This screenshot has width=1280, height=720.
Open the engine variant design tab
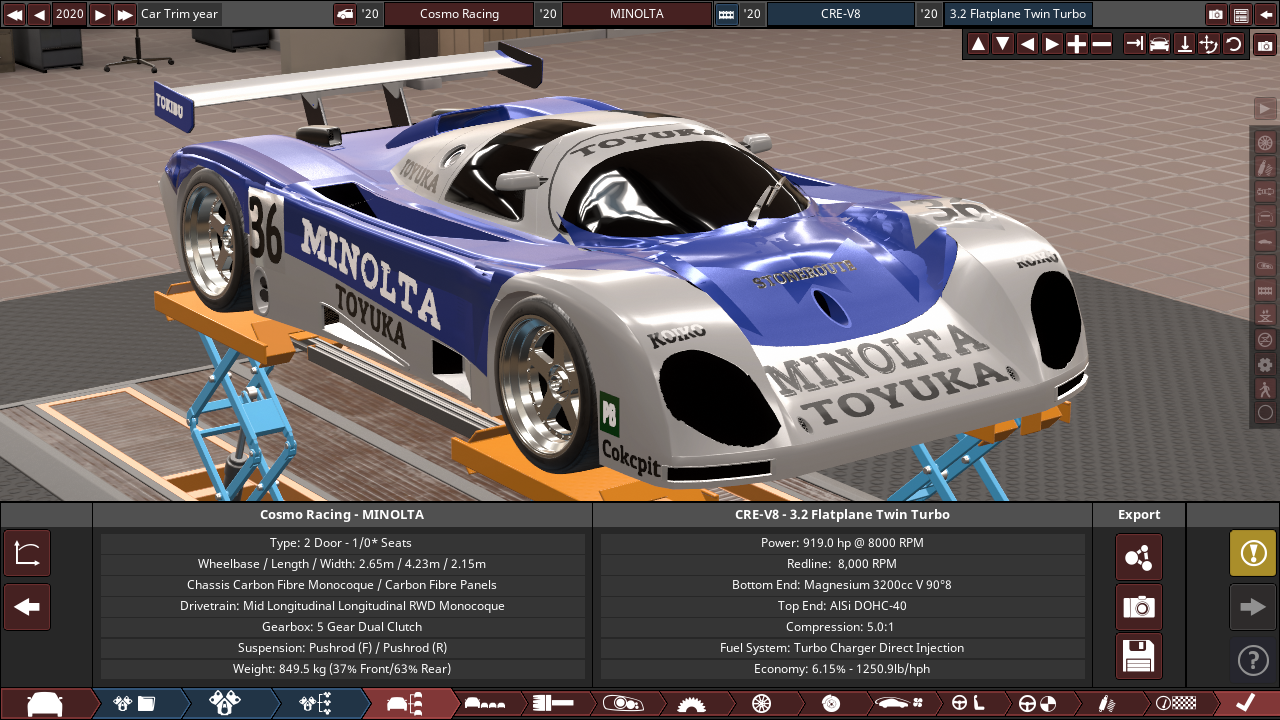tap(225, 703)
